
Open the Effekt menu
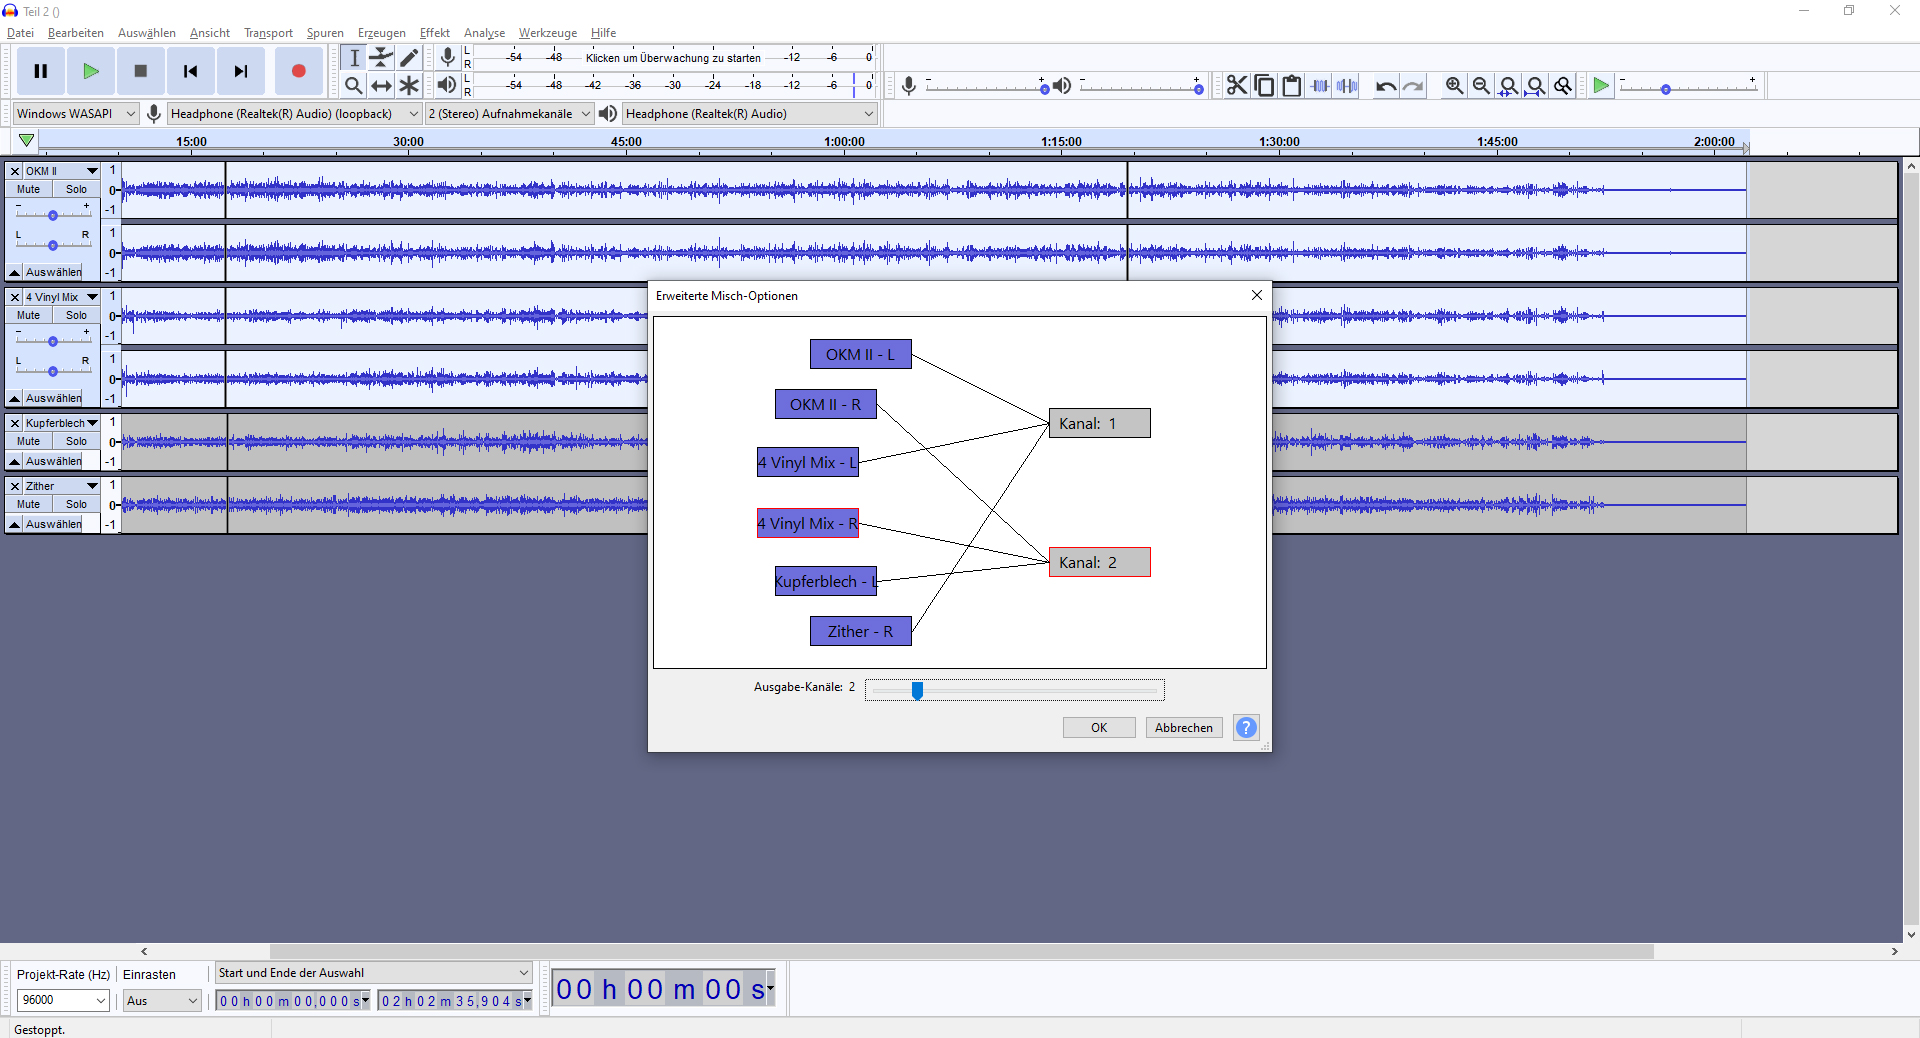click(x=434, y=33)
